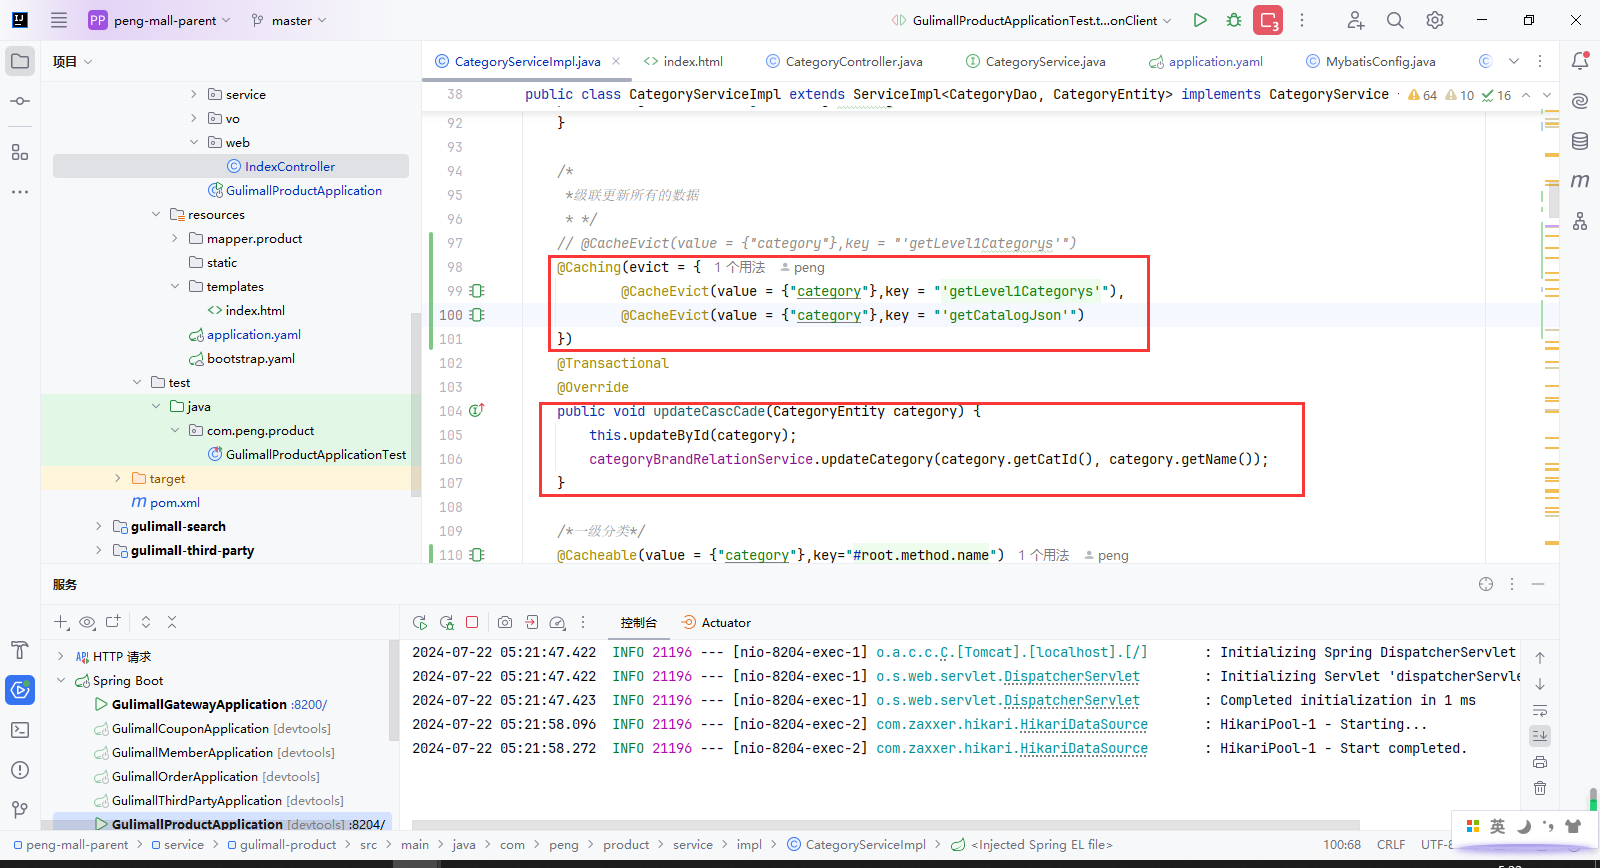Open the Actuator tab in Services

[716, 622]
